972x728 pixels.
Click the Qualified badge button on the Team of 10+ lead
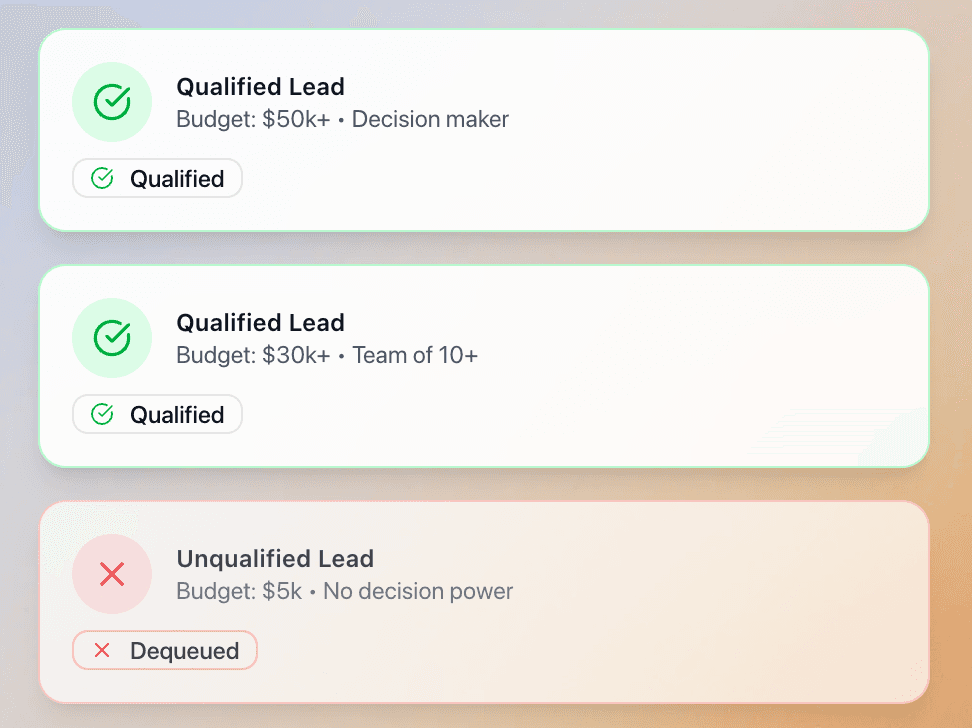point(156,413)
